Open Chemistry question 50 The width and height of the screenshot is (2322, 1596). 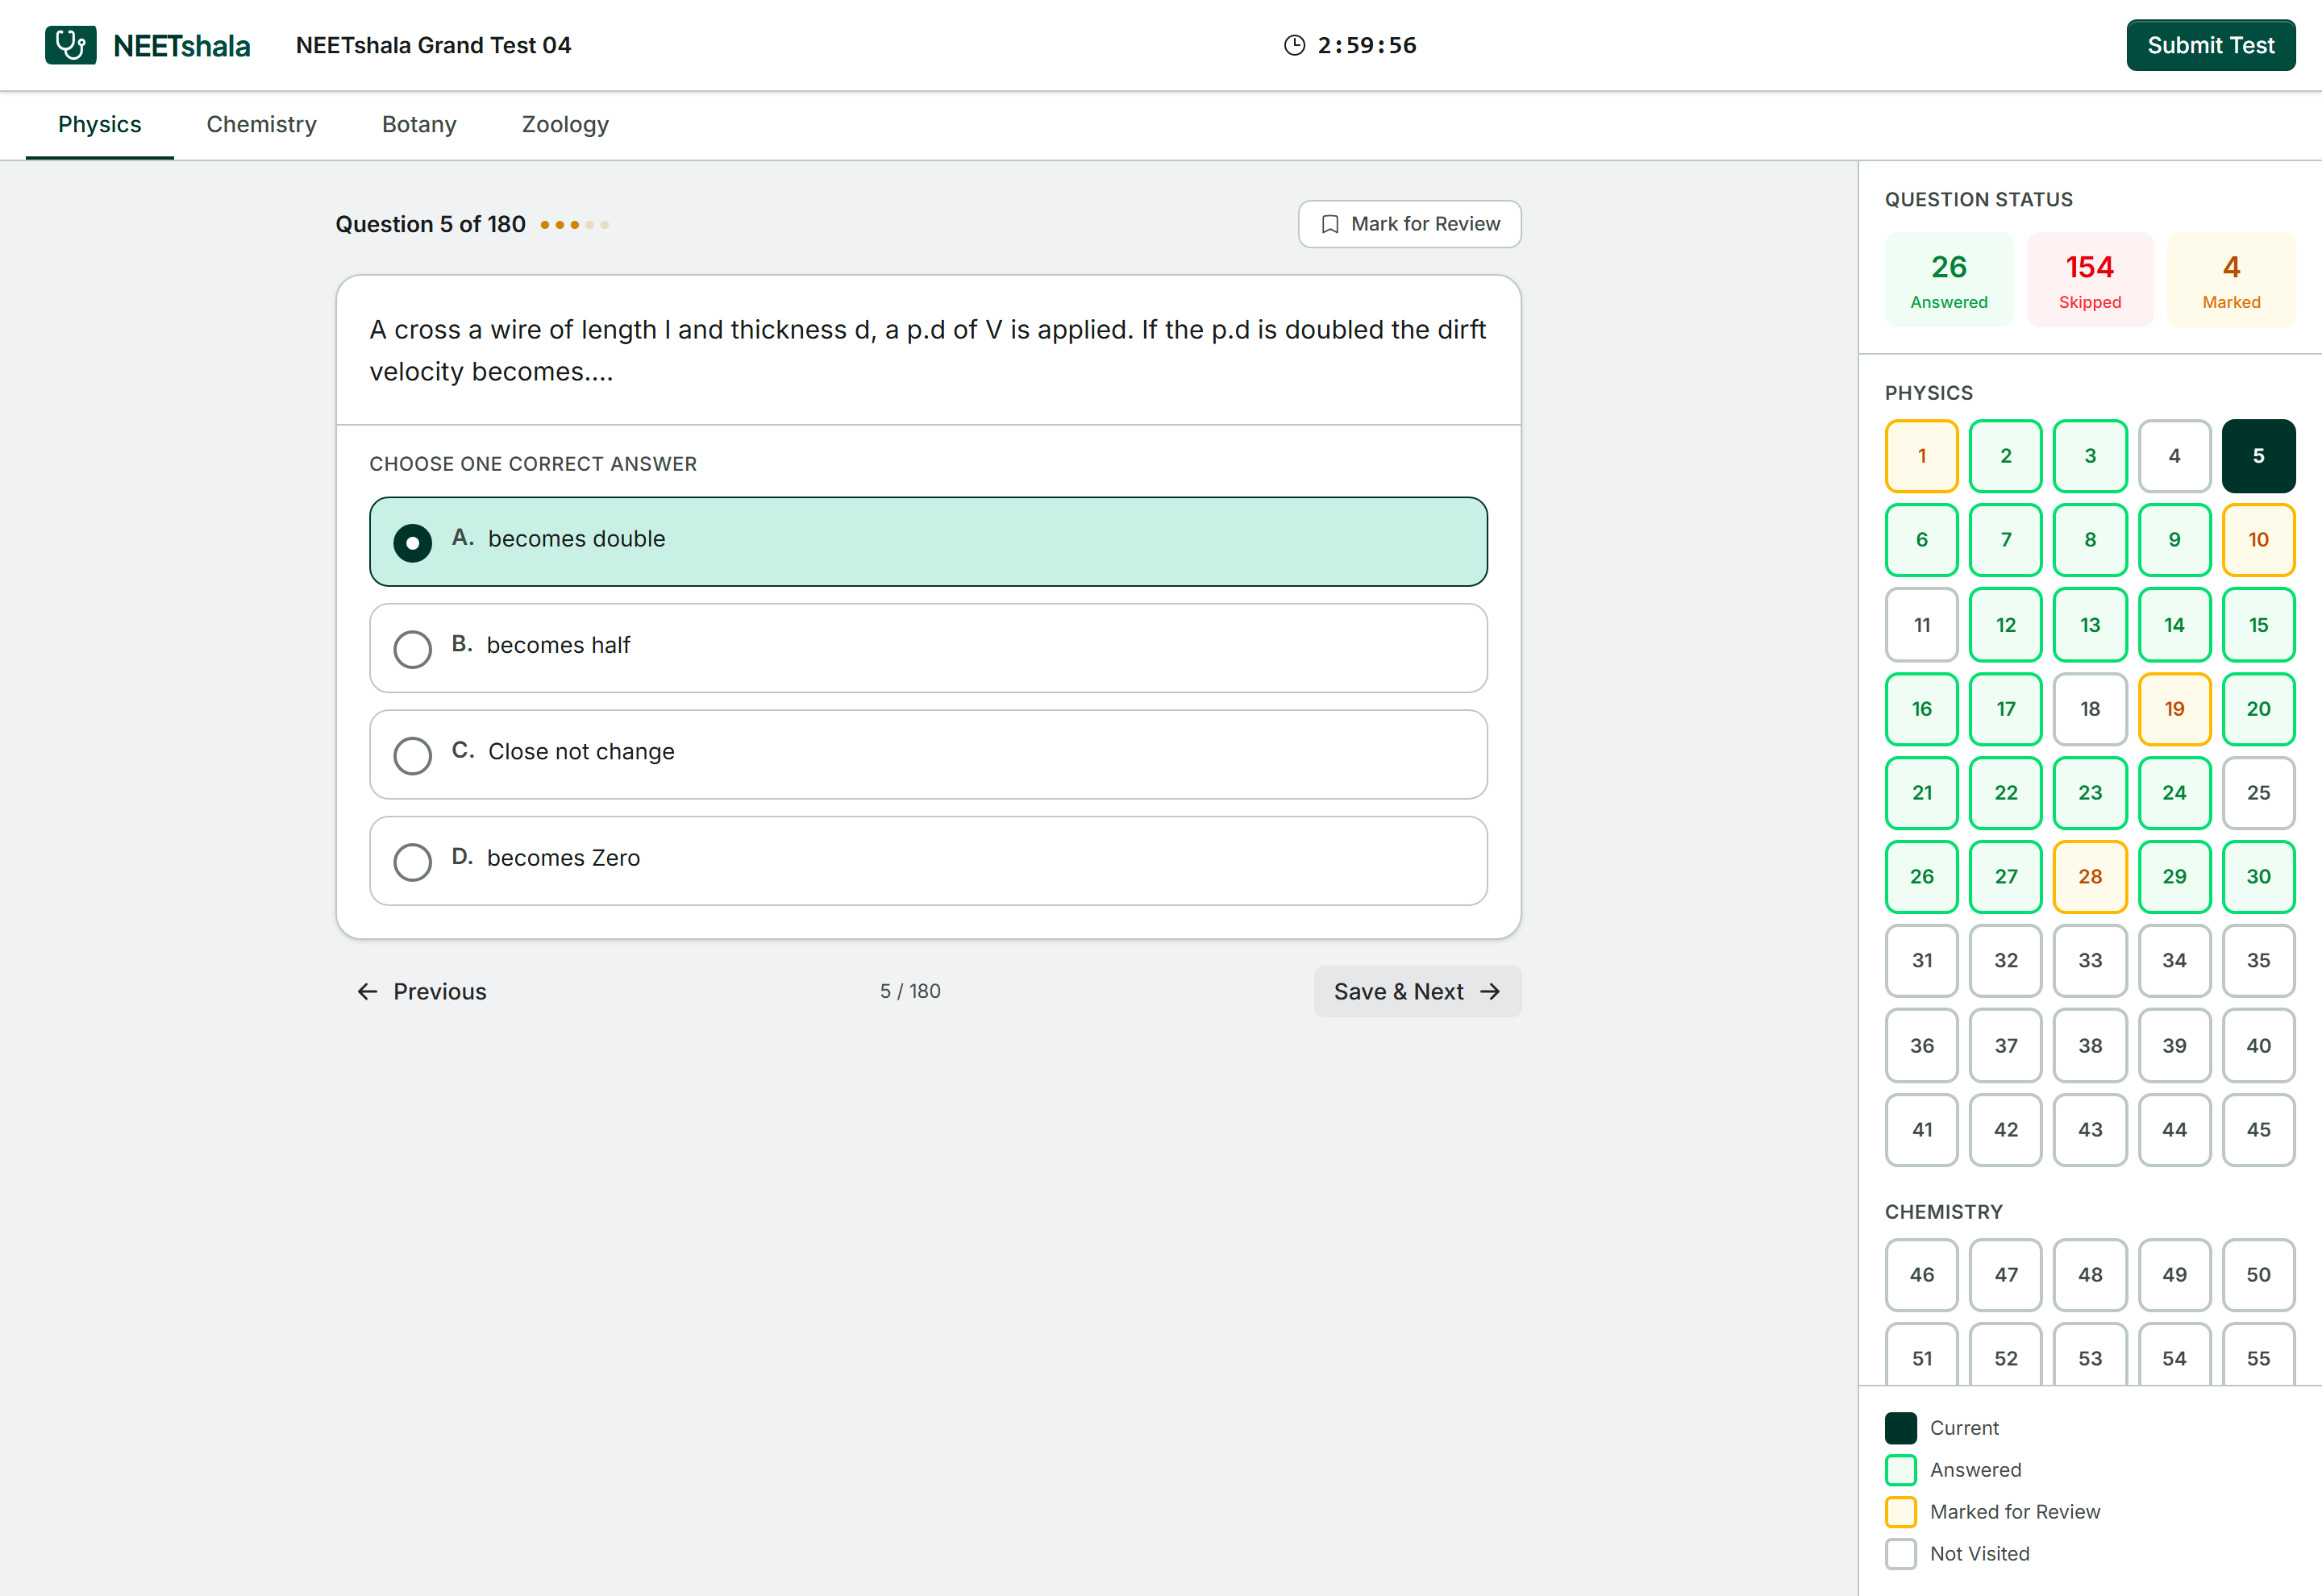point(2259,1275)
